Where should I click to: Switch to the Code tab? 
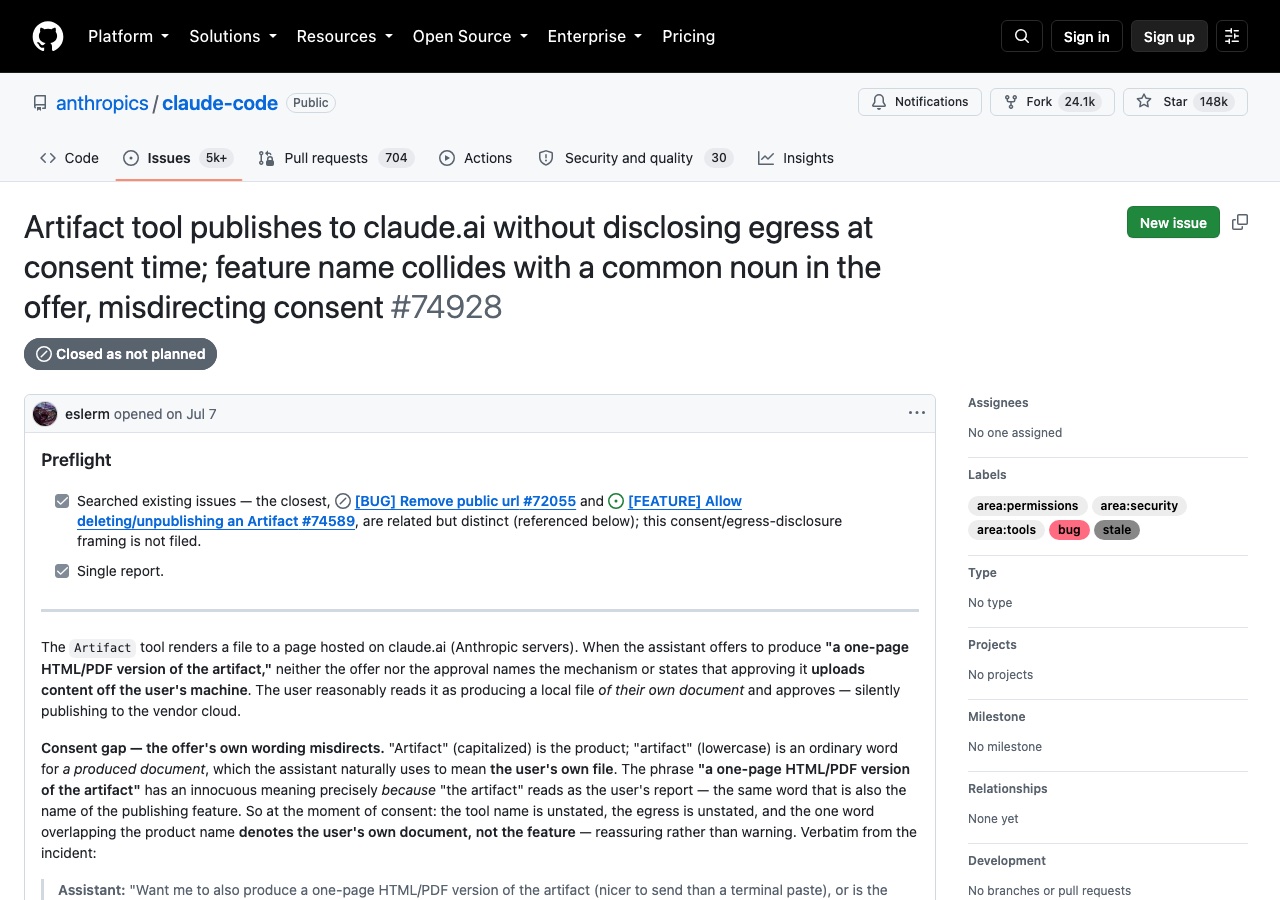69,158
